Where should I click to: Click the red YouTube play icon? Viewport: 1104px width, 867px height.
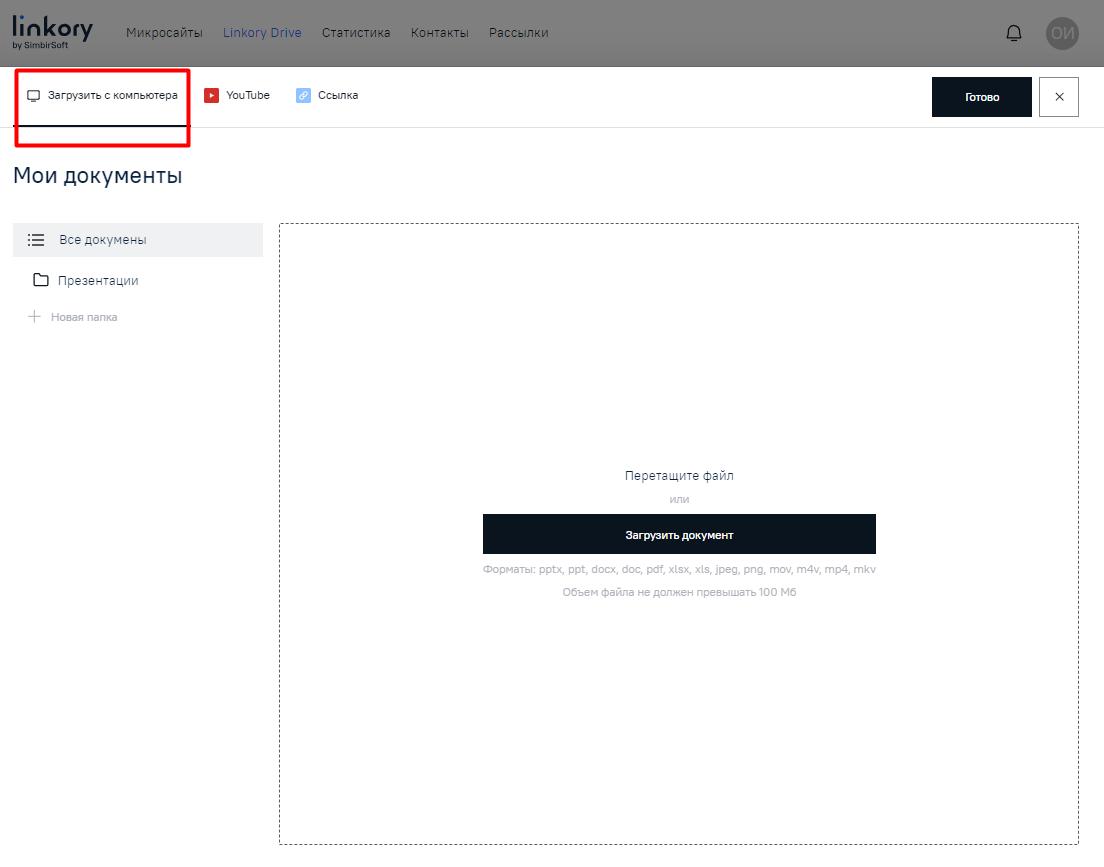point(211,96)
